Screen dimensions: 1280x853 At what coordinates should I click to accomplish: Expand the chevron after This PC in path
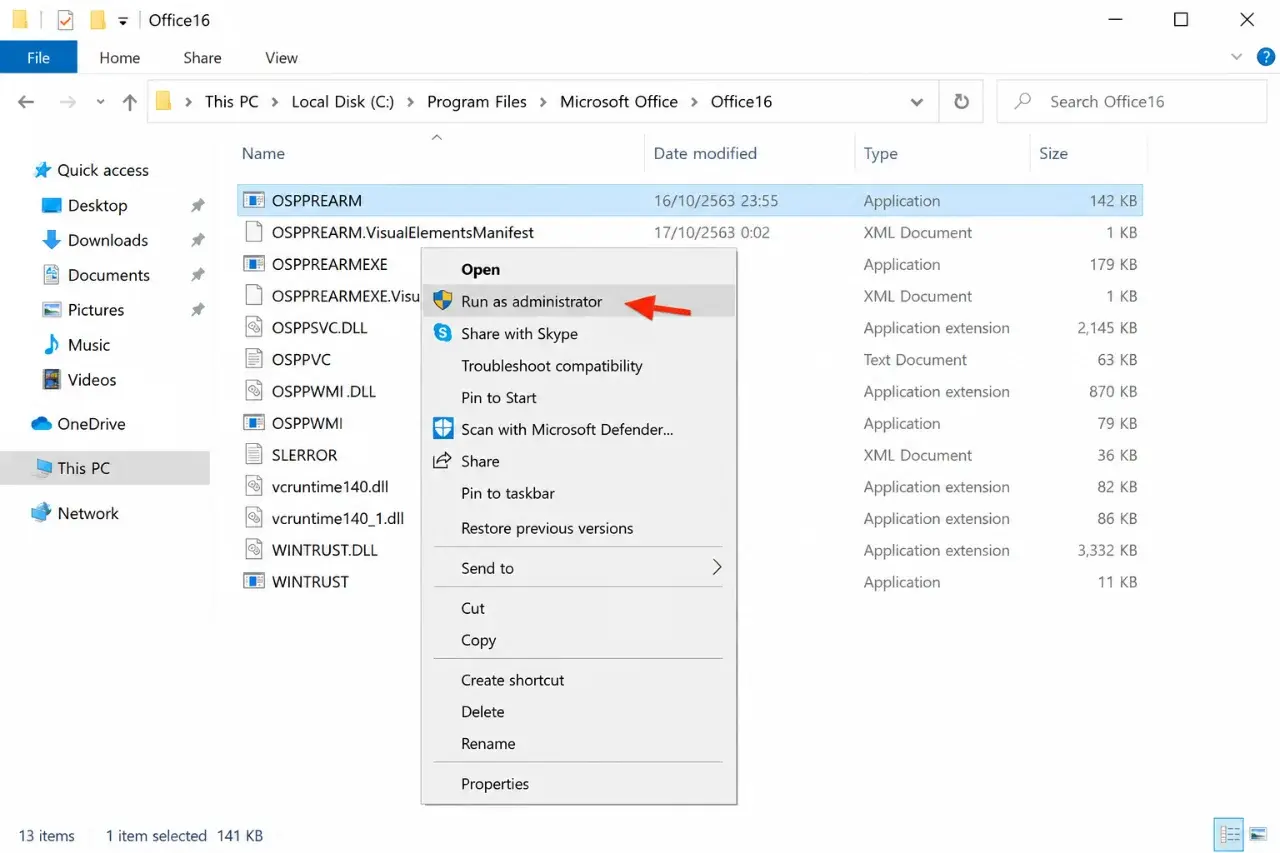(275, 102)
